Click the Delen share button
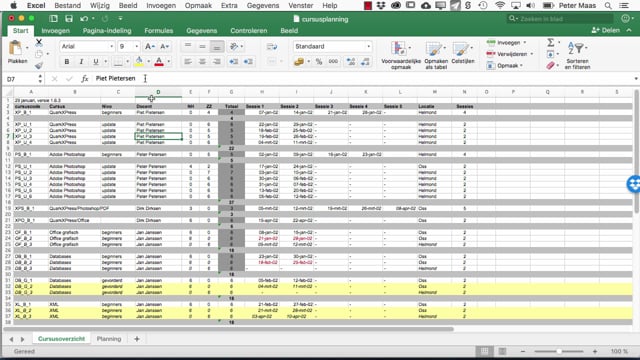The width and height of the screenshot is (640, 360). (x=606, y=30)
